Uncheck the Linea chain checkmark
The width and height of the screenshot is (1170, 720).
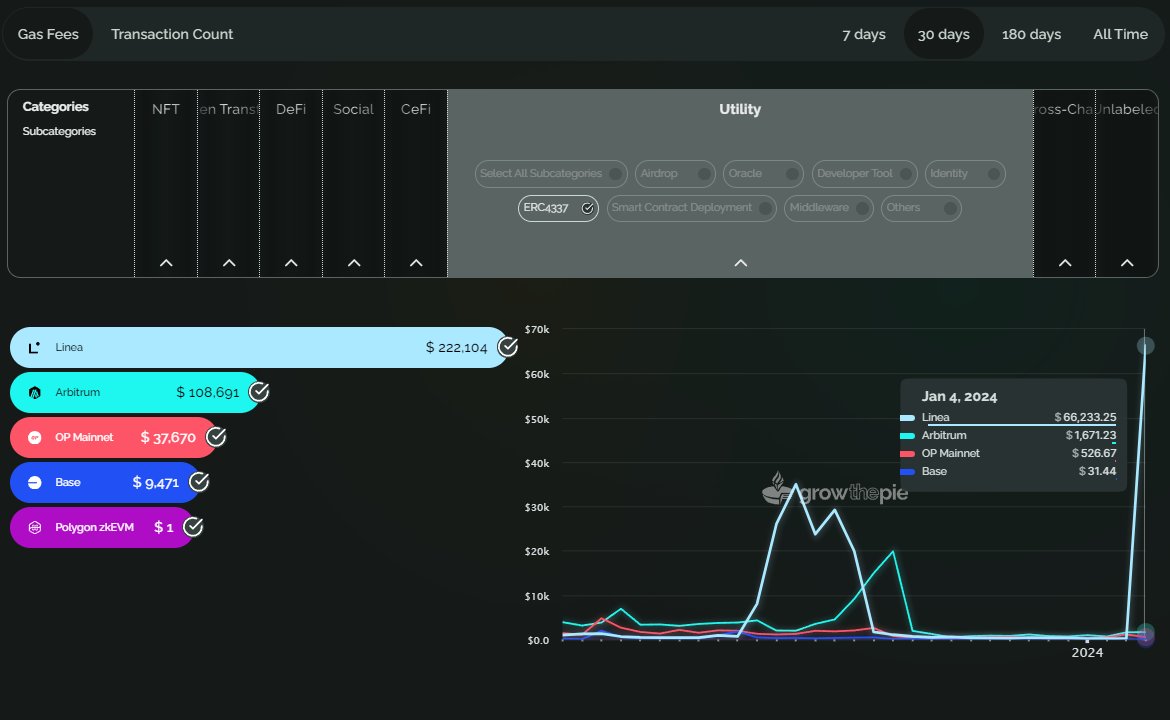[x=507, y=347]
